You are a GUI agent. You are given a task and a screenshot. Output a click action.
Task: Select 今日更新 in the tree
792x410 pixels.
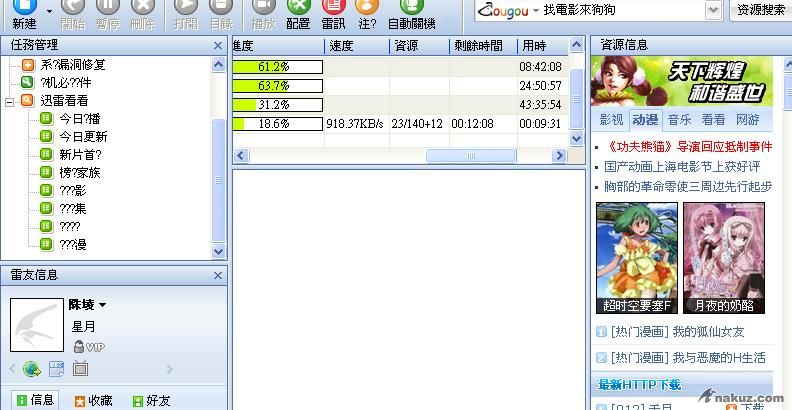click(83, 137)
